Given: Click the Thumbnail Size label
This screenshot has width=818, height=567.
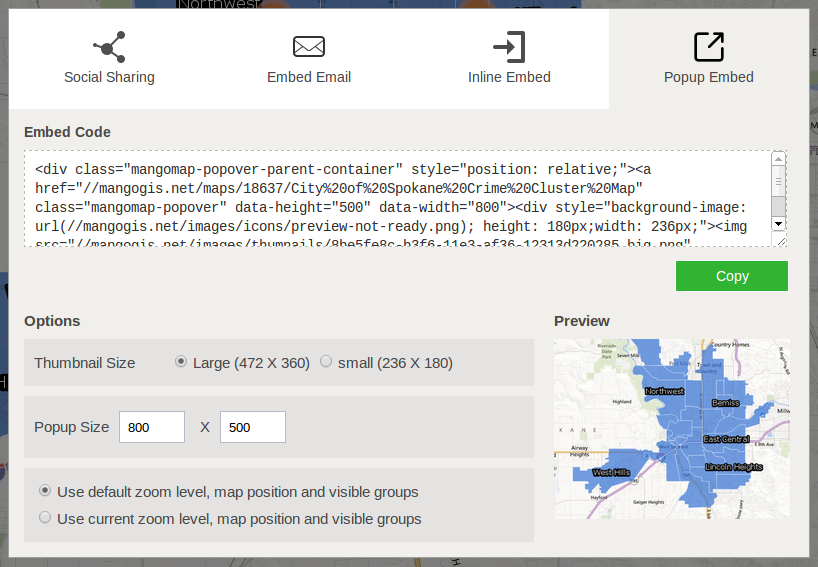Looking at the screenshot, I should coord(85,363).
